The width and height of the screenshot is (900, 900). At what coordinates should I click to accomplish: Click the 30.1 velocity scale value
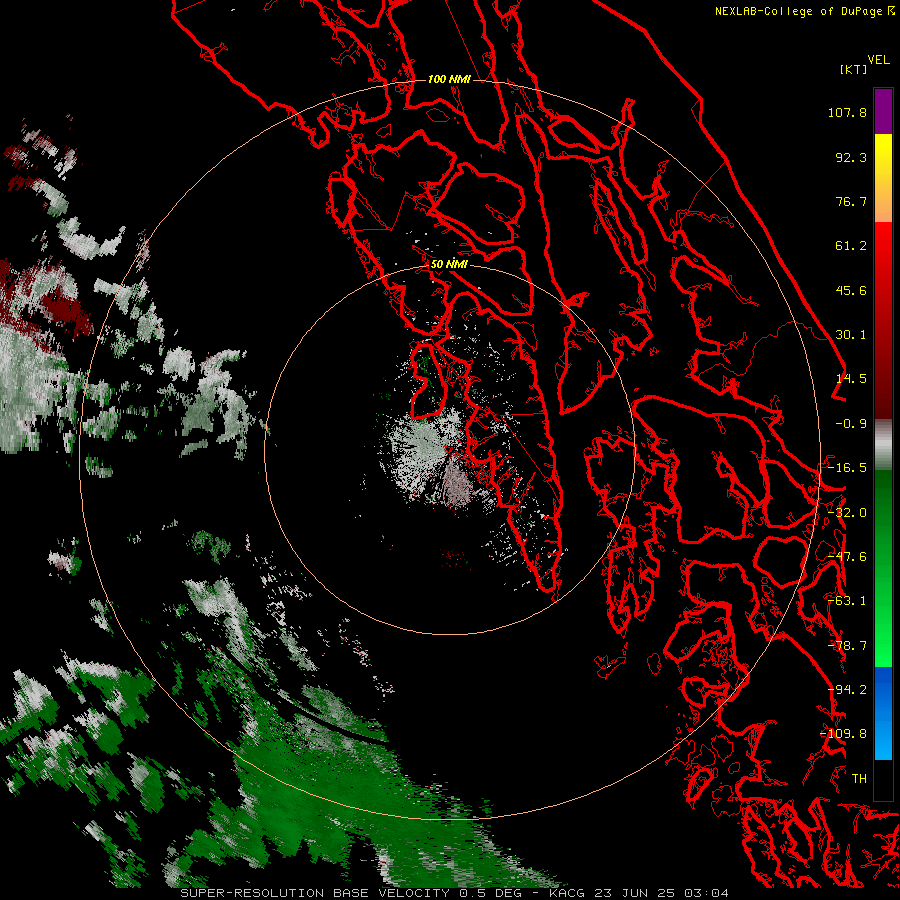[x=851, y=335]
